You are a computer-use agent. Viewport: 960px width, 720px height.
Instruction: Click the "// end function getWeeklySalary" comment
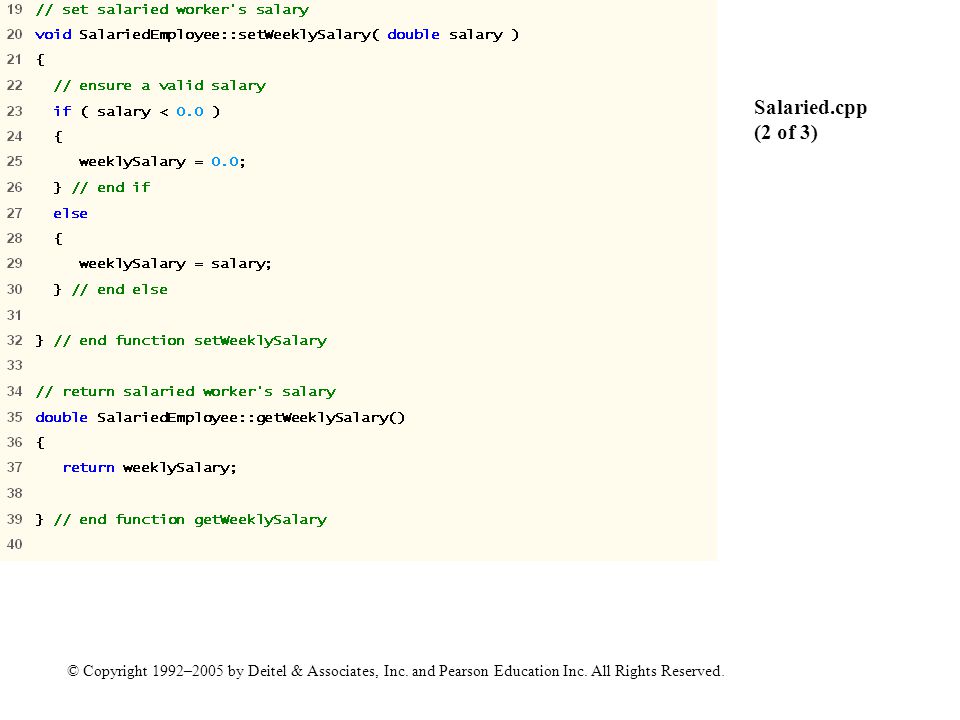click(190, 520)
